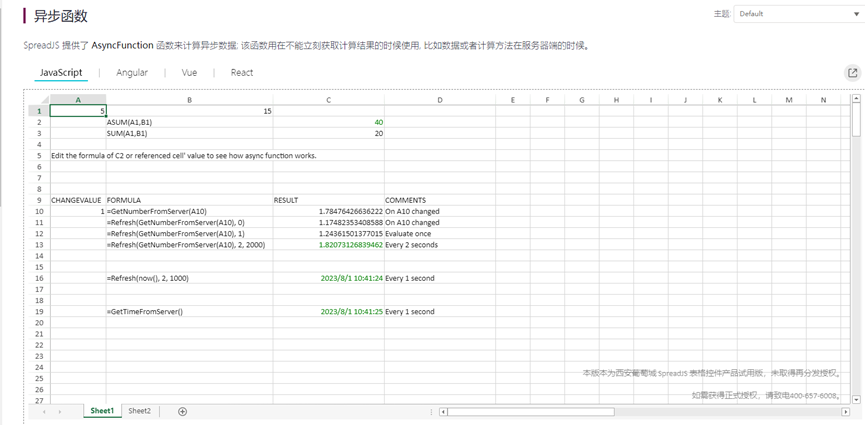Click horizontal scrollbar right arrow
Viewport: 865px width, 425px height.
tap(846, 412)
